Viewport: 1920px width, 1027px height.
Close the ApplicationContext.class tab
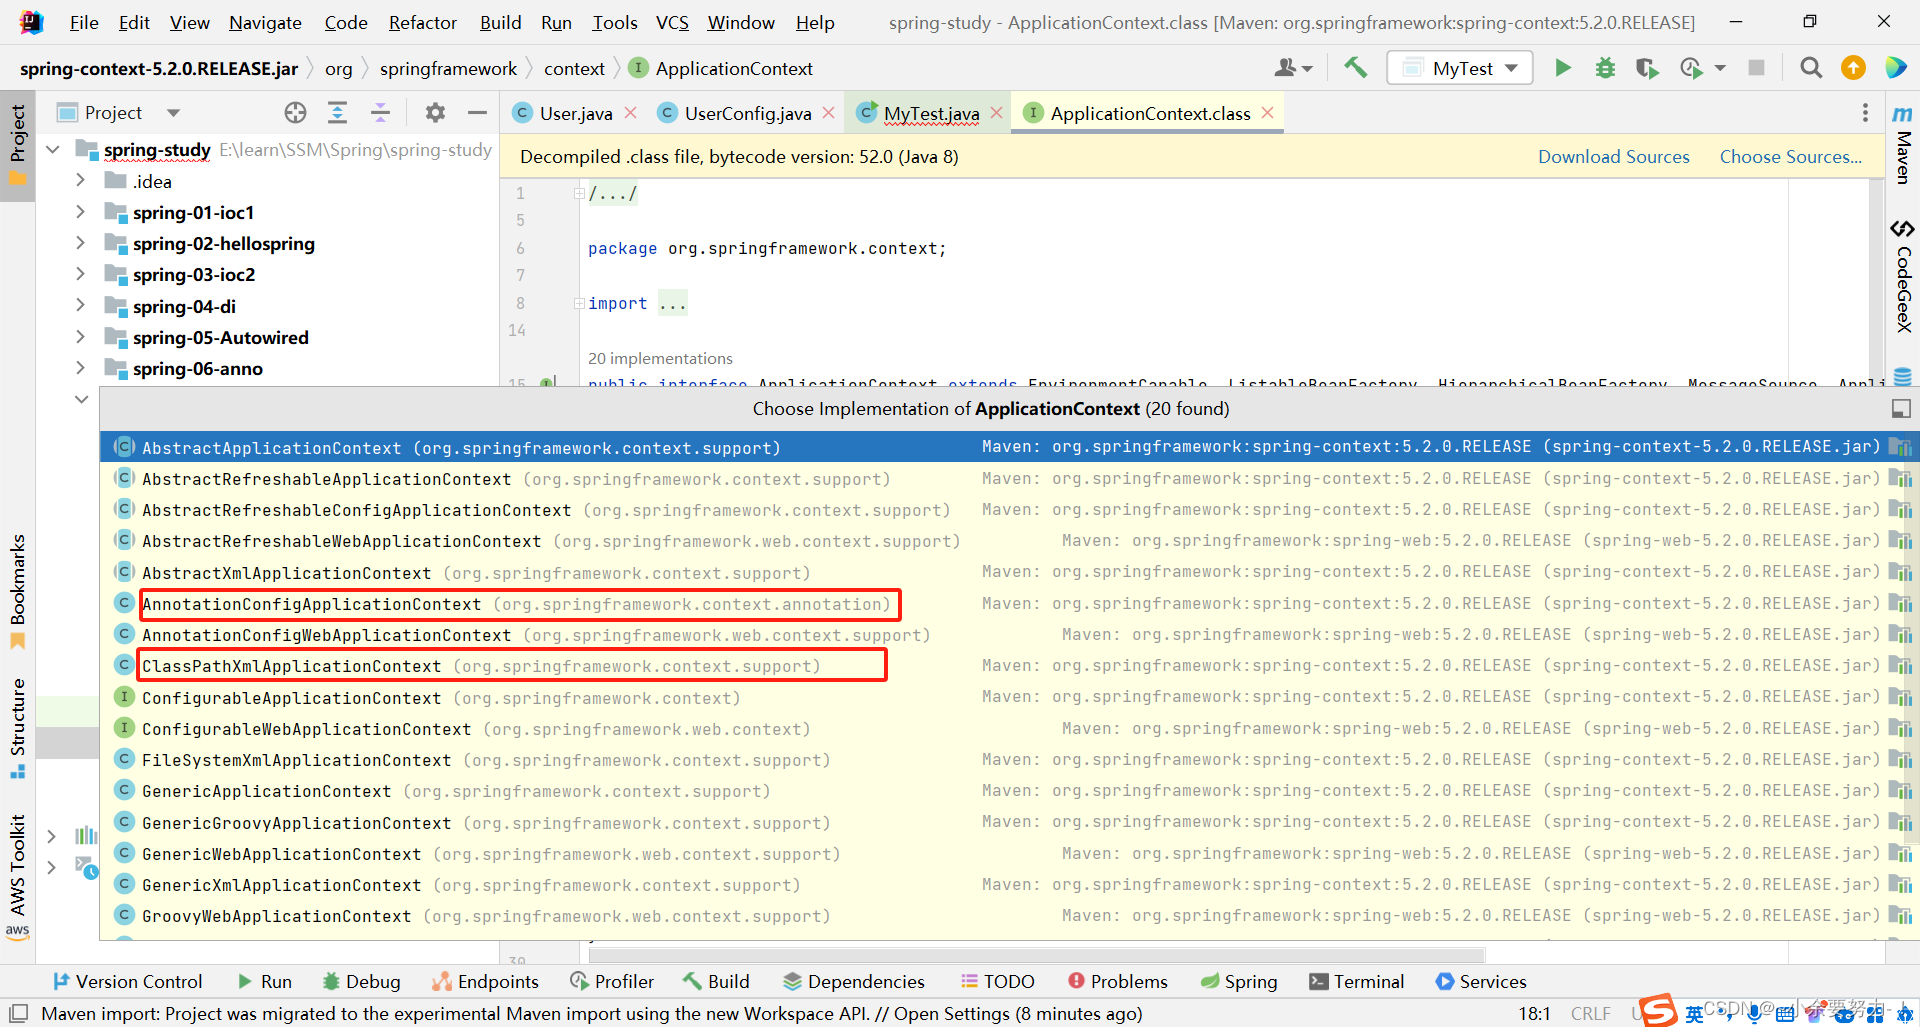[1268, 113]
